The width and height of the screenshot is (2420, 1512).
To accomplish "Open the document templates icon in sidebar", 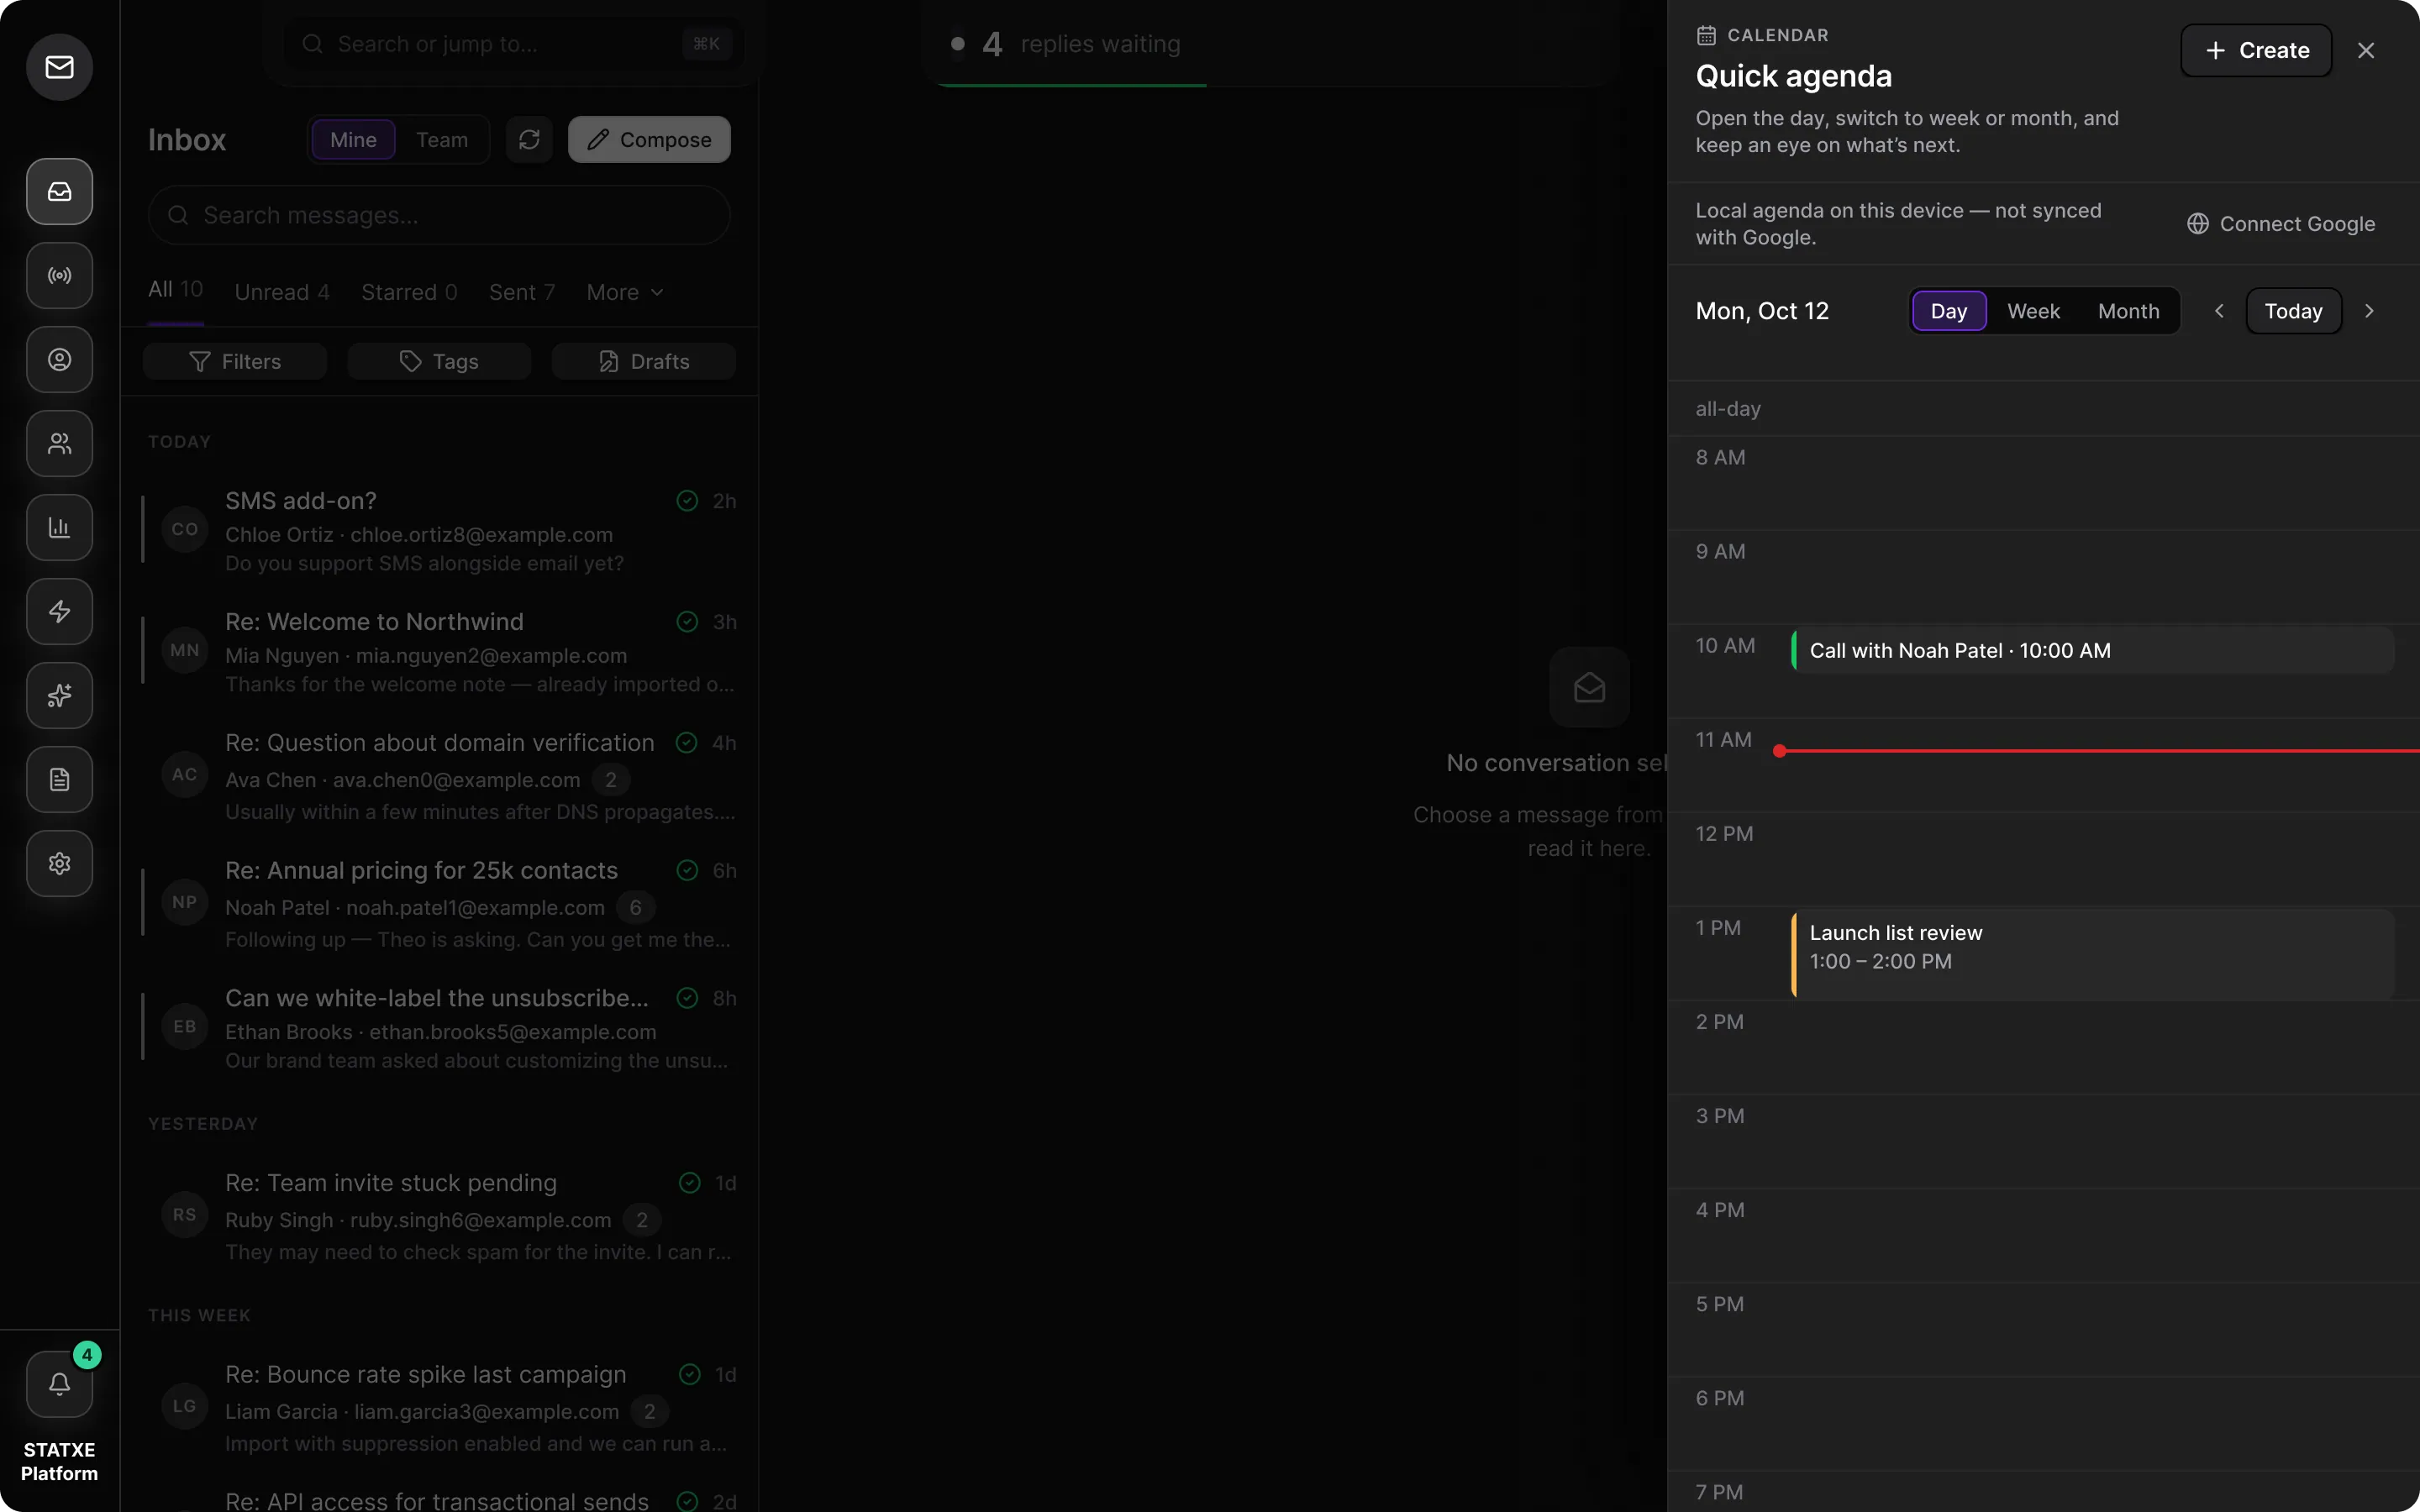I will (x=60, y=779).
